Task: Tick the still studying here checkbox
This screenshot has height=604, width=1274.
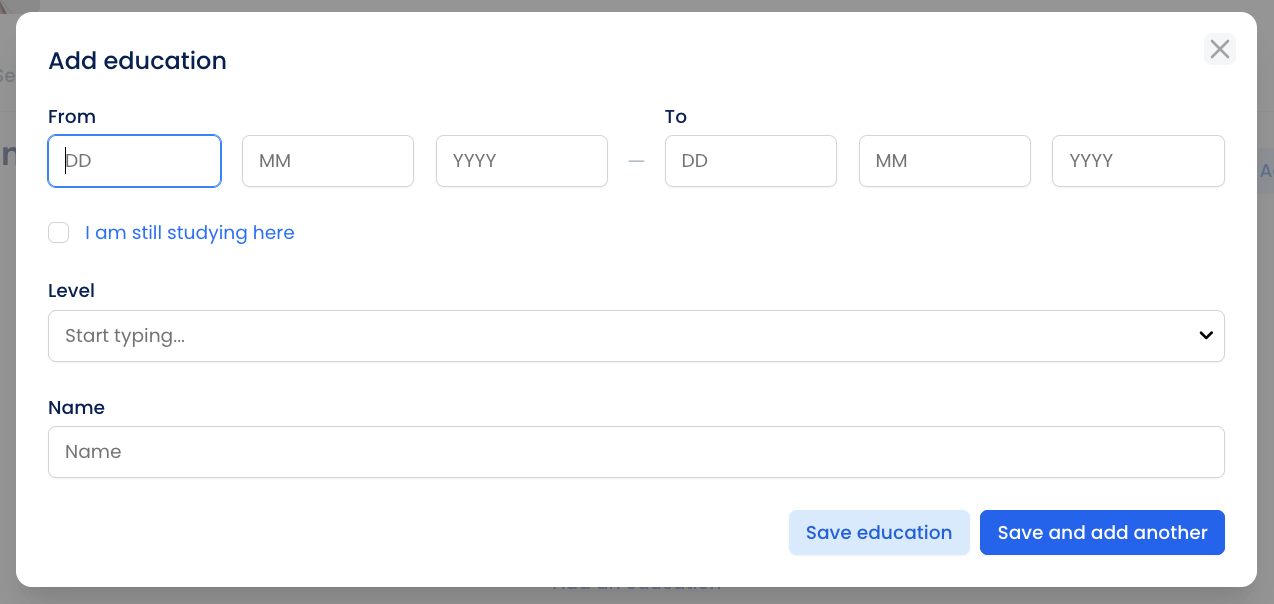Action: coord(59,233)
